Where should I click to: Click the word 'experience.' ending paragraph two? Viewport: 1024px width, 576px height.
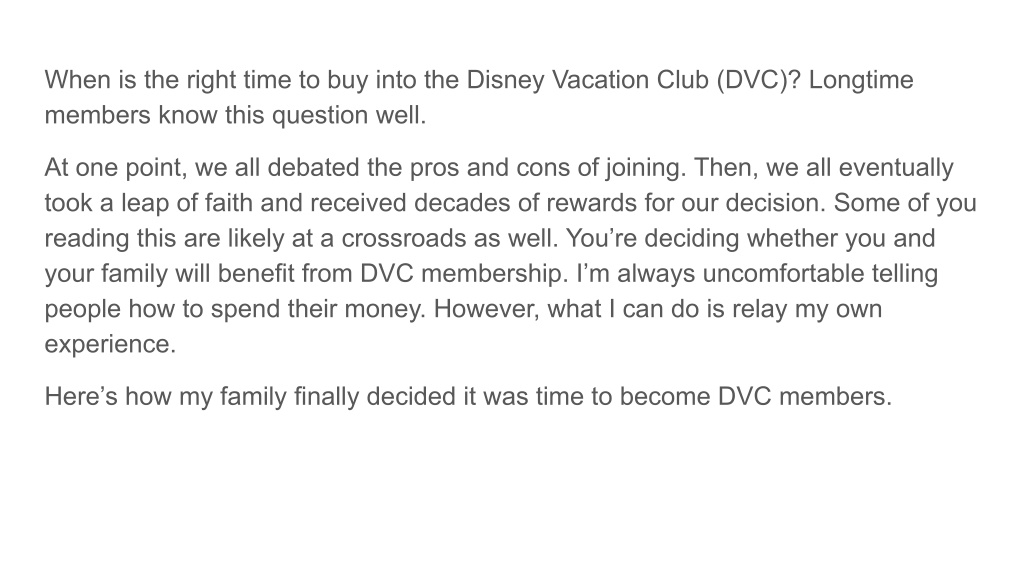pos(110,344)
